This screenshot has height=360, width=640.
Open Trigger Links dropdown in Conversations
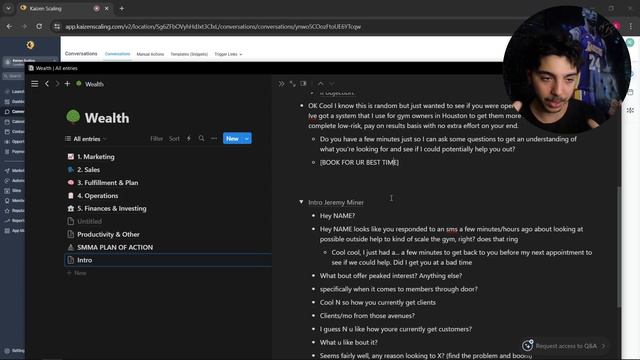coord(228,54)
